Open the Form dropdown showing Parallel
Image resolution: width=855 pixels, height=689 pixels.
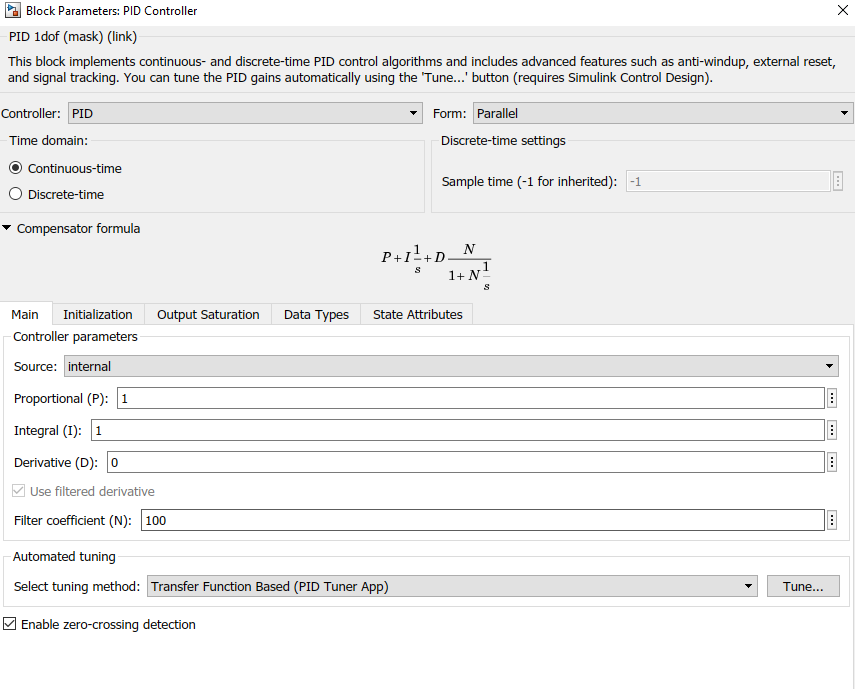(845, 113)
